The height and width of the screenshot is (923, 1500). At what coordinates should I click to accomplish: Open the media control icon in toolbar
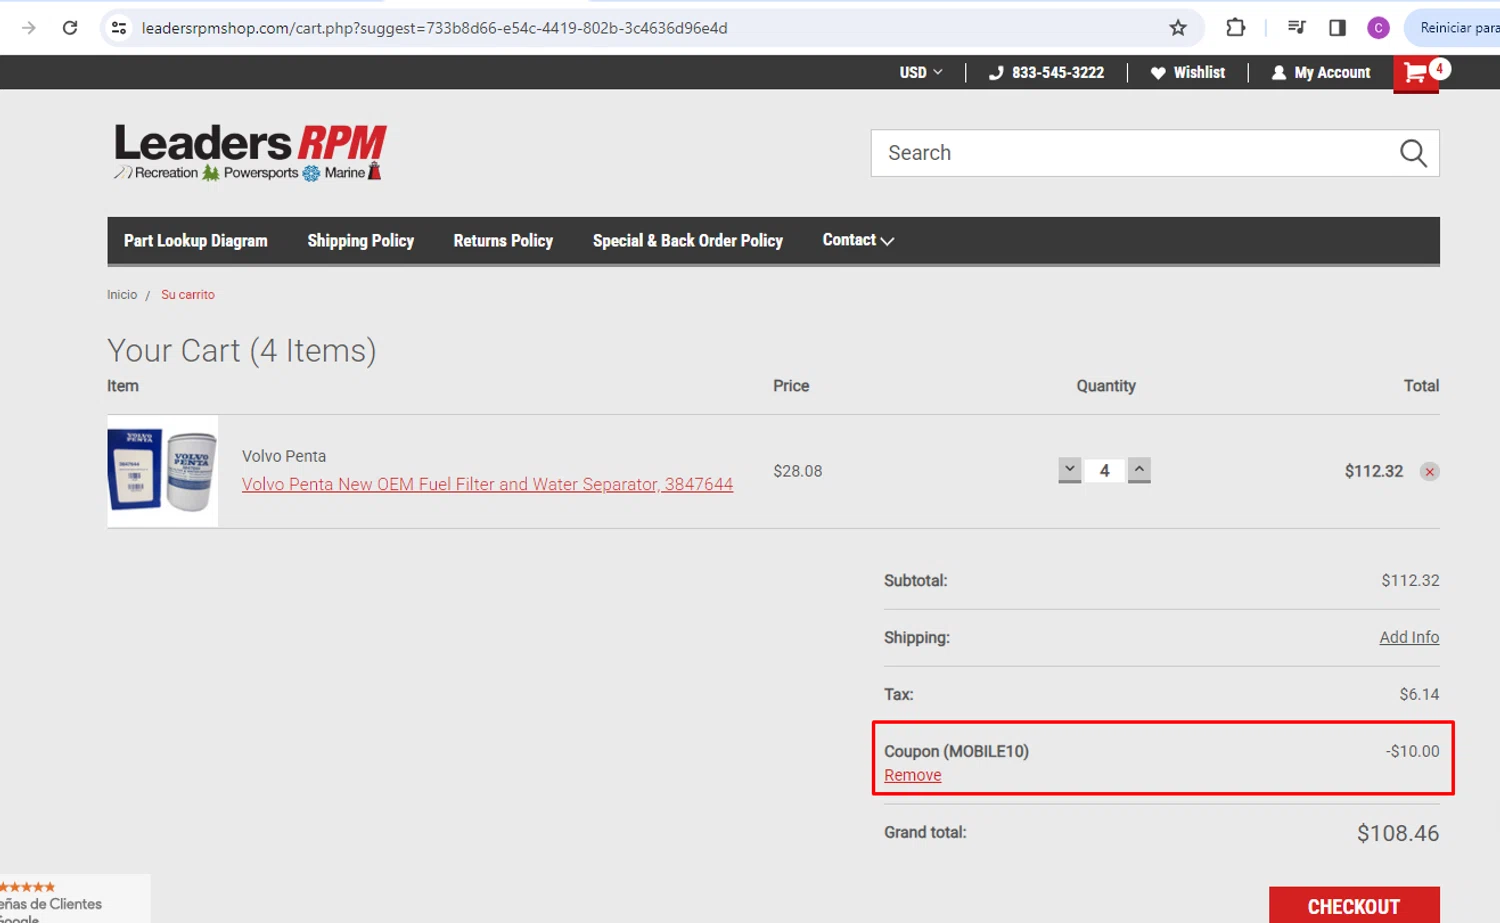pyautogui.click(x=1296, y=28)
